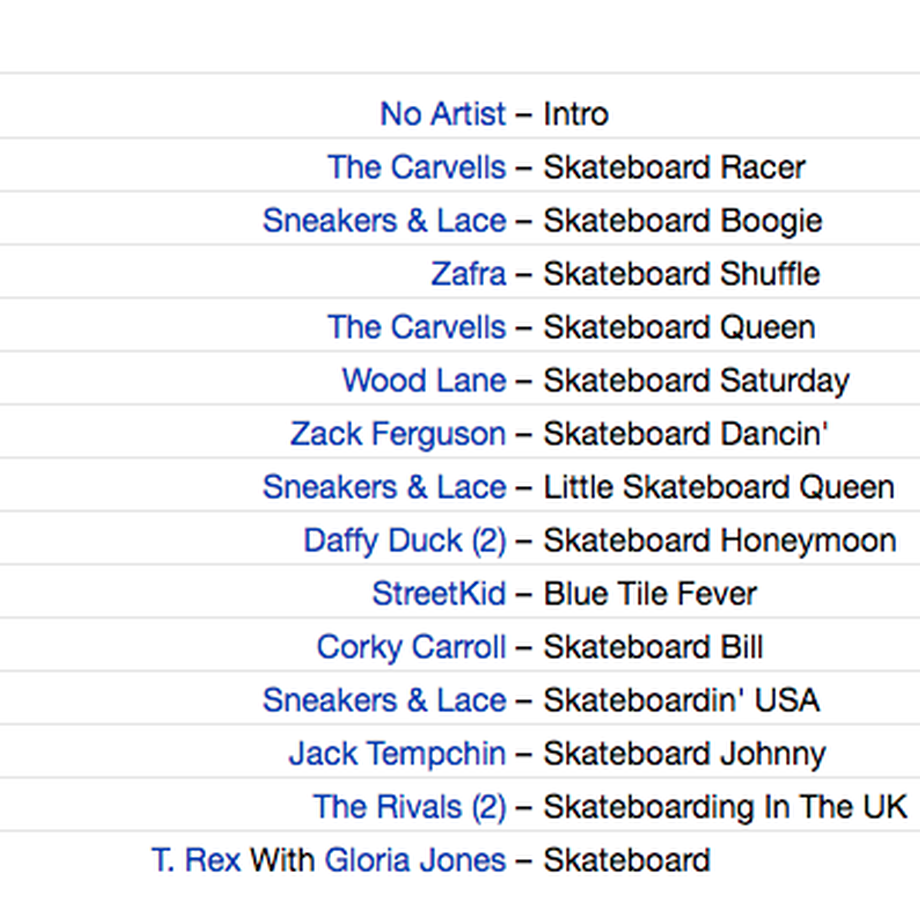The image size is (920, 920).
Task: Select the Blue Tile Fever track title
Action: (650, 593)
